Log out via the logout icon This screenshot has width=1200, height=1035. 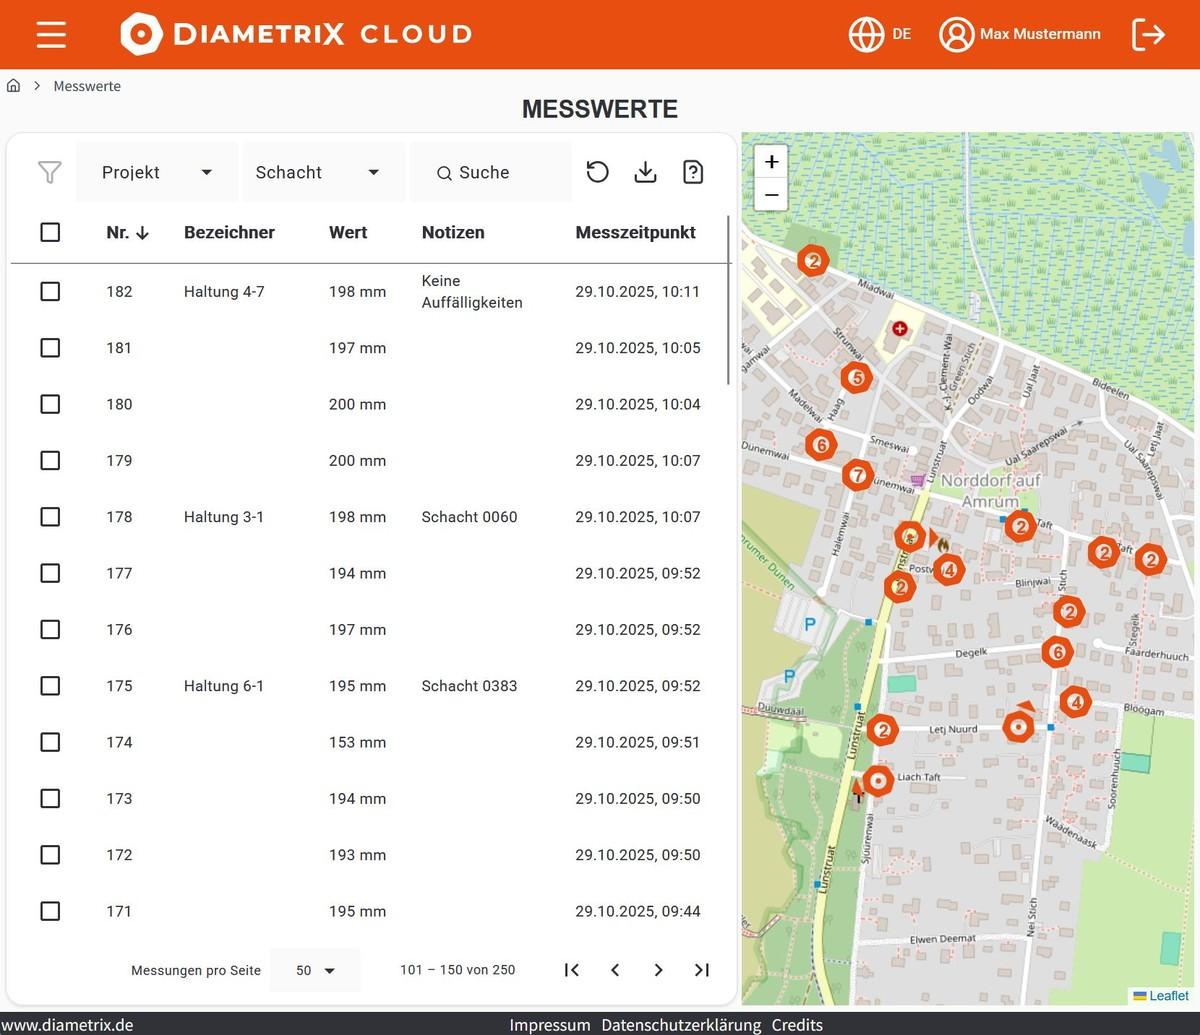(1148, 33)
